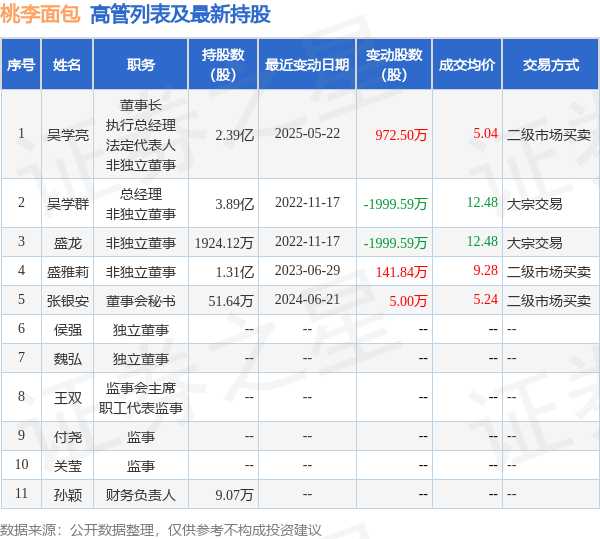
Task: Click 吴学亮's 二级市场买卖 cell
Action: pyautogui.click(x=549, y=135)
